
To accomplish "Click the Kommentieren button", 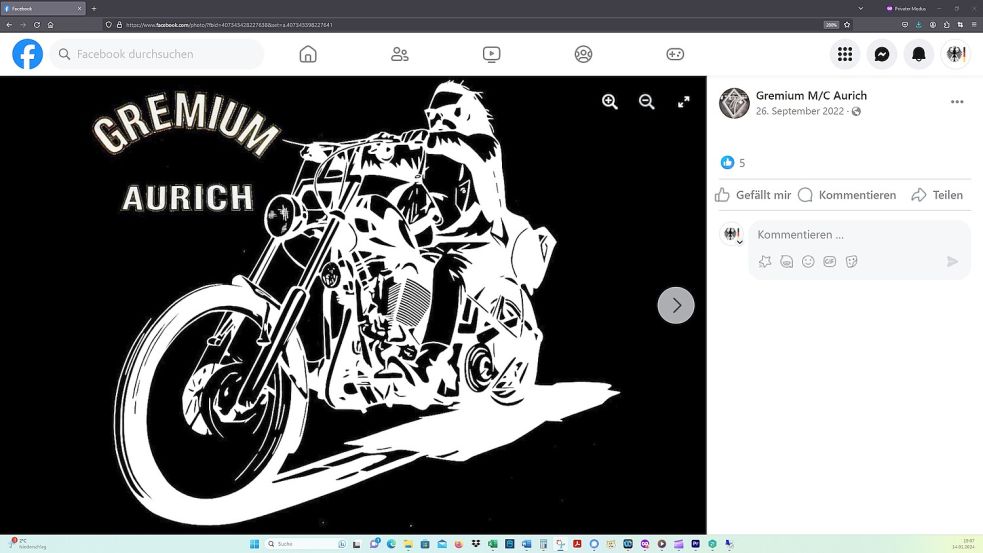I will (x=847, y=195).
